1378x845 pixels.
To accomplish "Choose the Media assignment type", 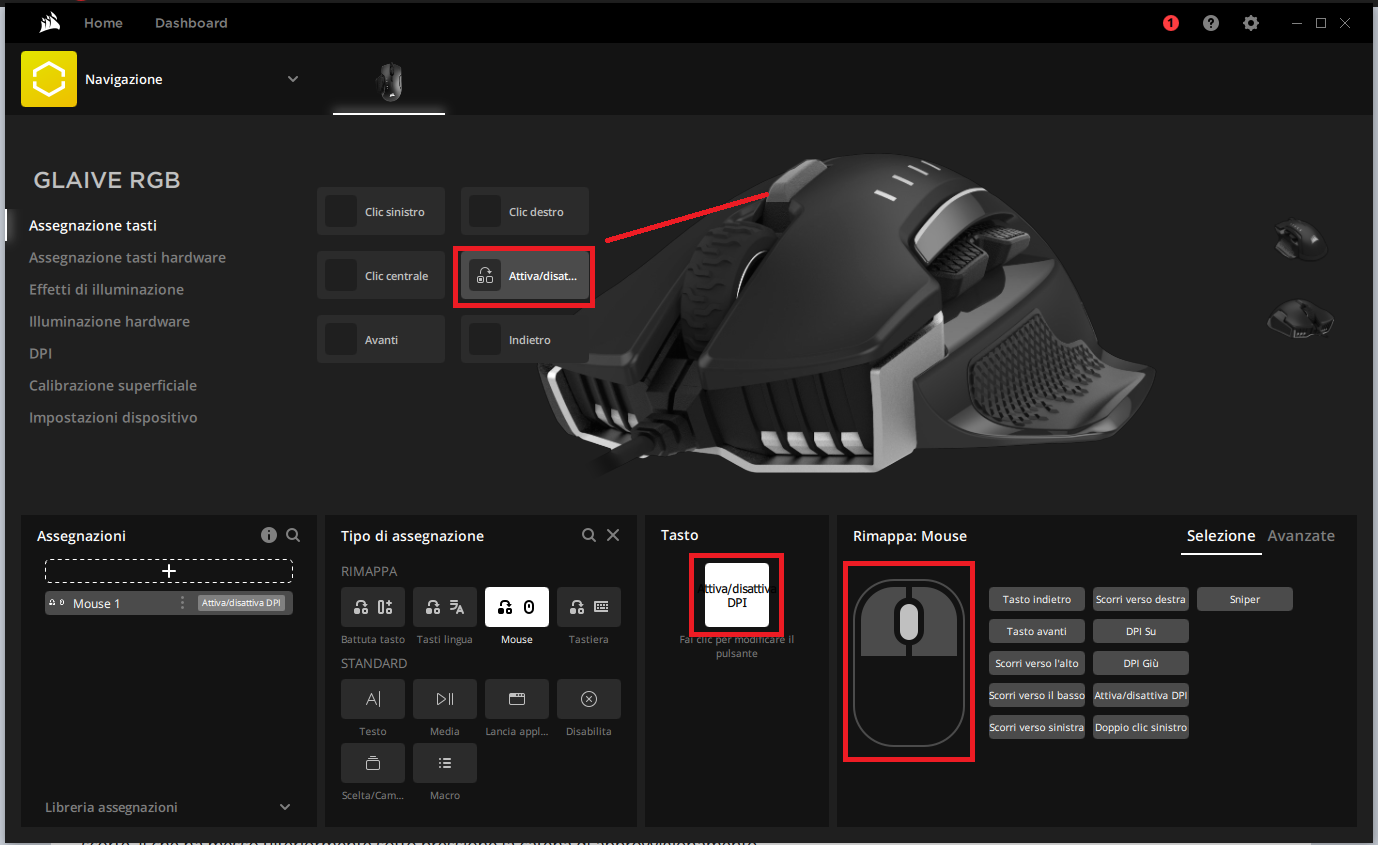I will (x=445, y=699).
